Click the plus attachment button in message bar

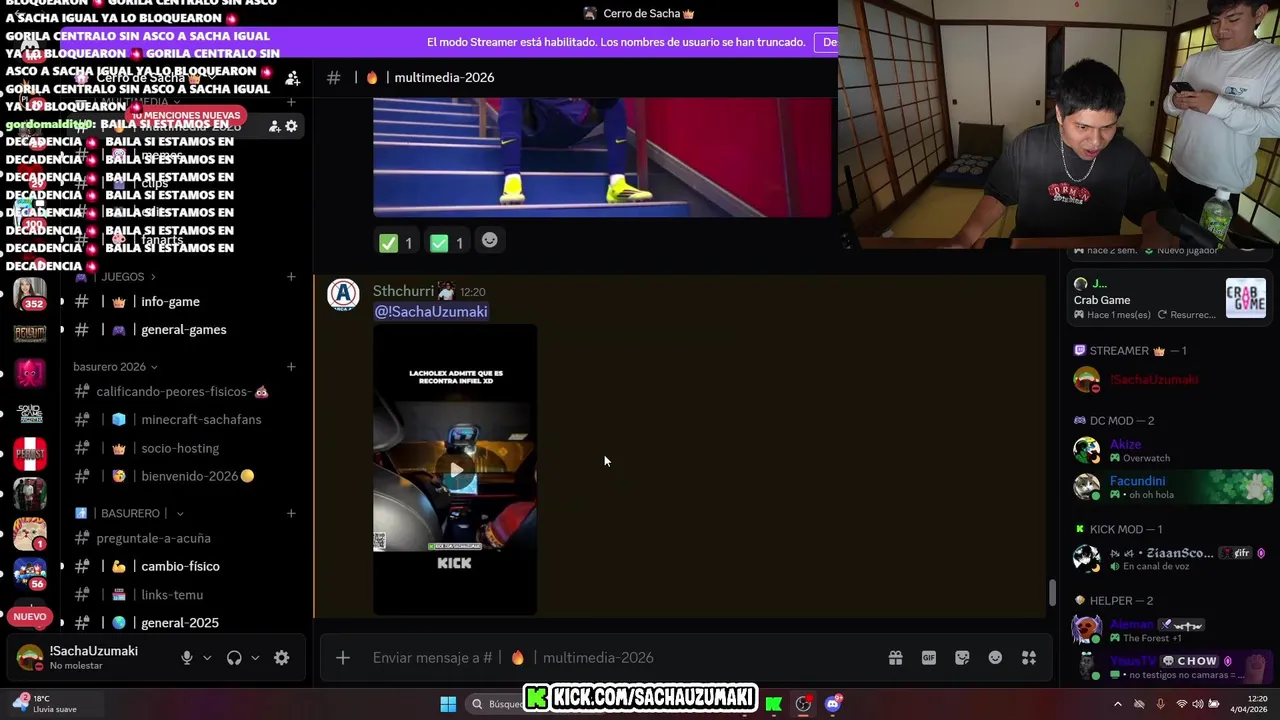tap(343, 658)
